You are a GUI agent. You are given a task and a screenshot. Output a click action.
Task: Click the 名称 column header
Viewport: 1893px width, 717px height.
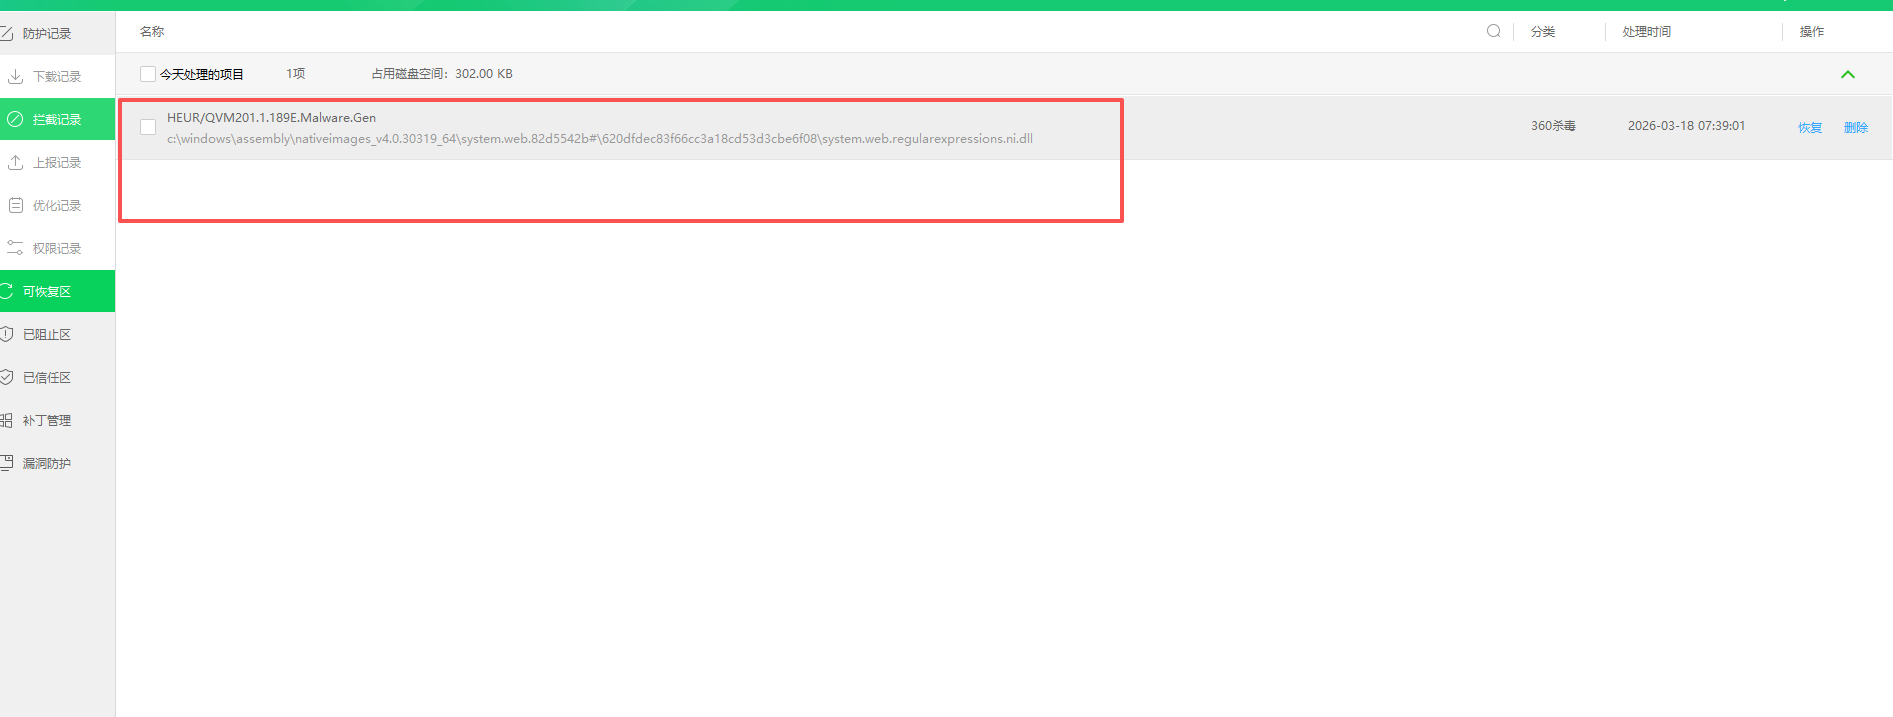[x=152, y=32]
